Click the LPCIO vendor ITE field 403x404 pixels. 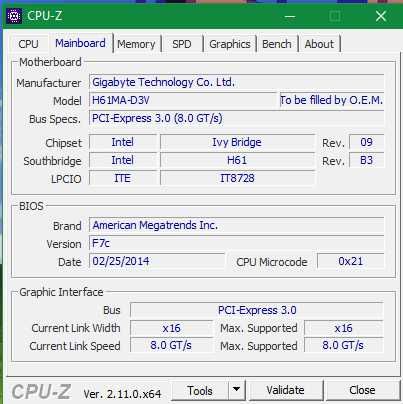tap(123, 178)
